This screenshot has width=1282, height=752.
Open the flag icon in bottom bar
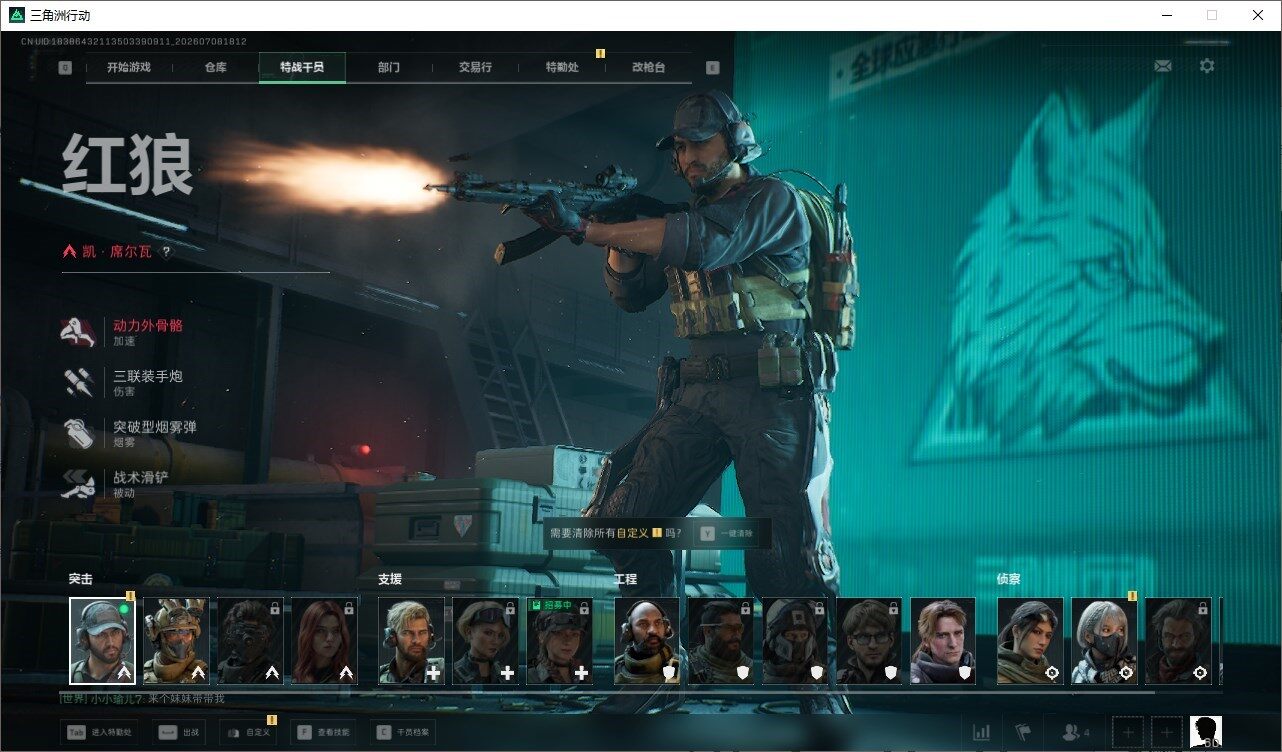[1023, 733]
